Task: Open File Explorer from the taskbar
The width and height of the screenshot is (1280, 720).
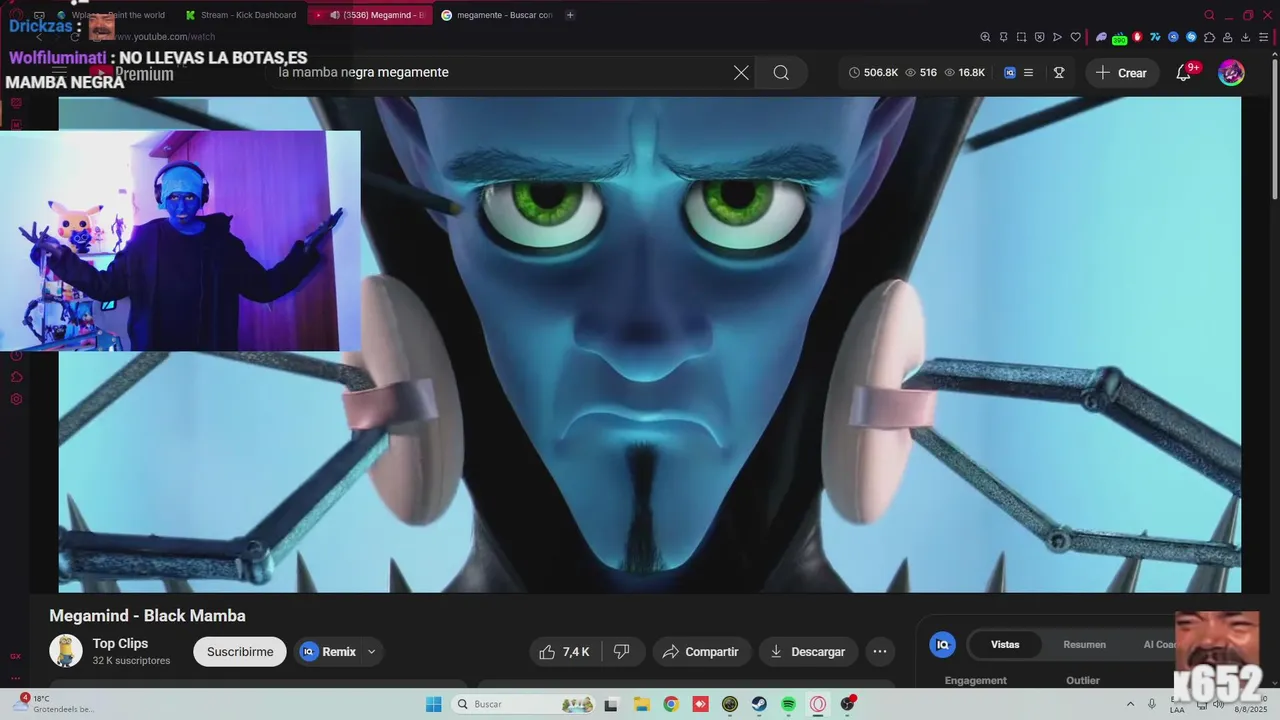Action: 641,704
